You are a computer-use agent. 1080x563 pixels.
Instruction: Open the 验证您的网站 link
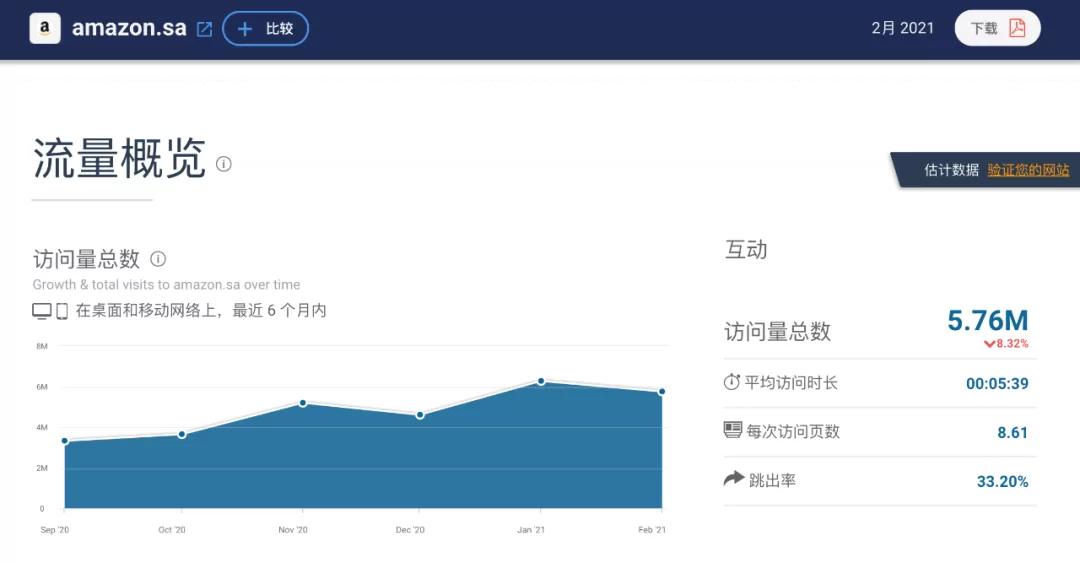click(x=1028, y=170)
